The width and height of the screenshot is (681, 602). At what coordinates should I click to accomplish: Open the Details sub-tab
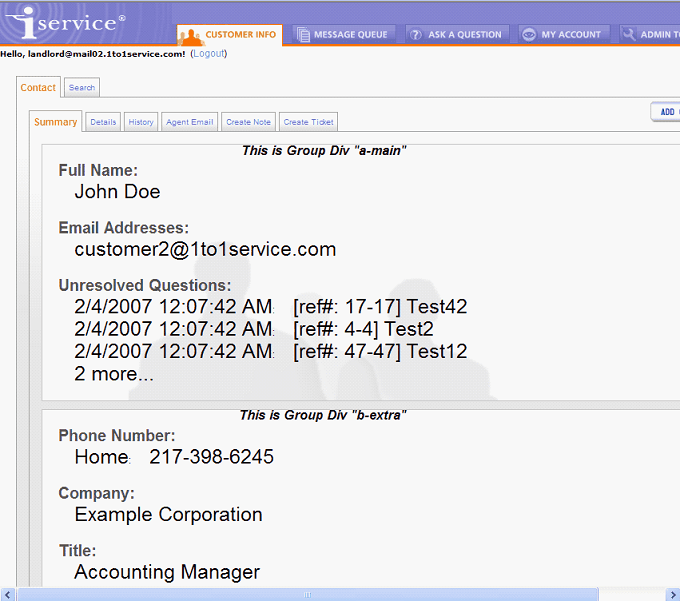[103, 122]
